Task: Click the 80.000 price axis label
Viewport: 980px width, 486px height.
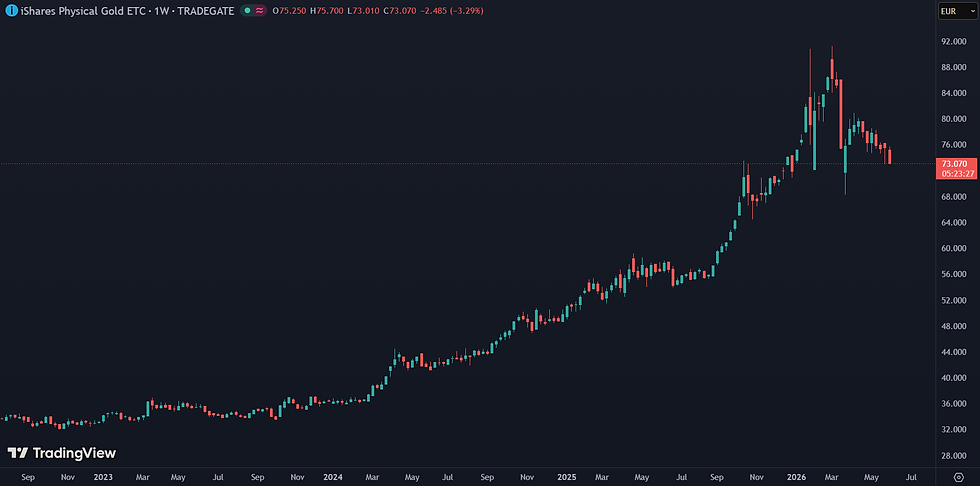Action: tap(954, 119)
